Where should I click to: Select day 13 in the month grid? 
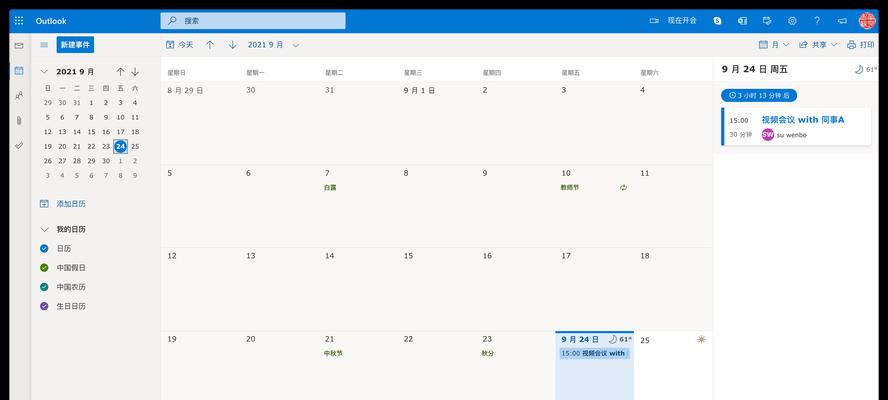(x=279, y=290)
